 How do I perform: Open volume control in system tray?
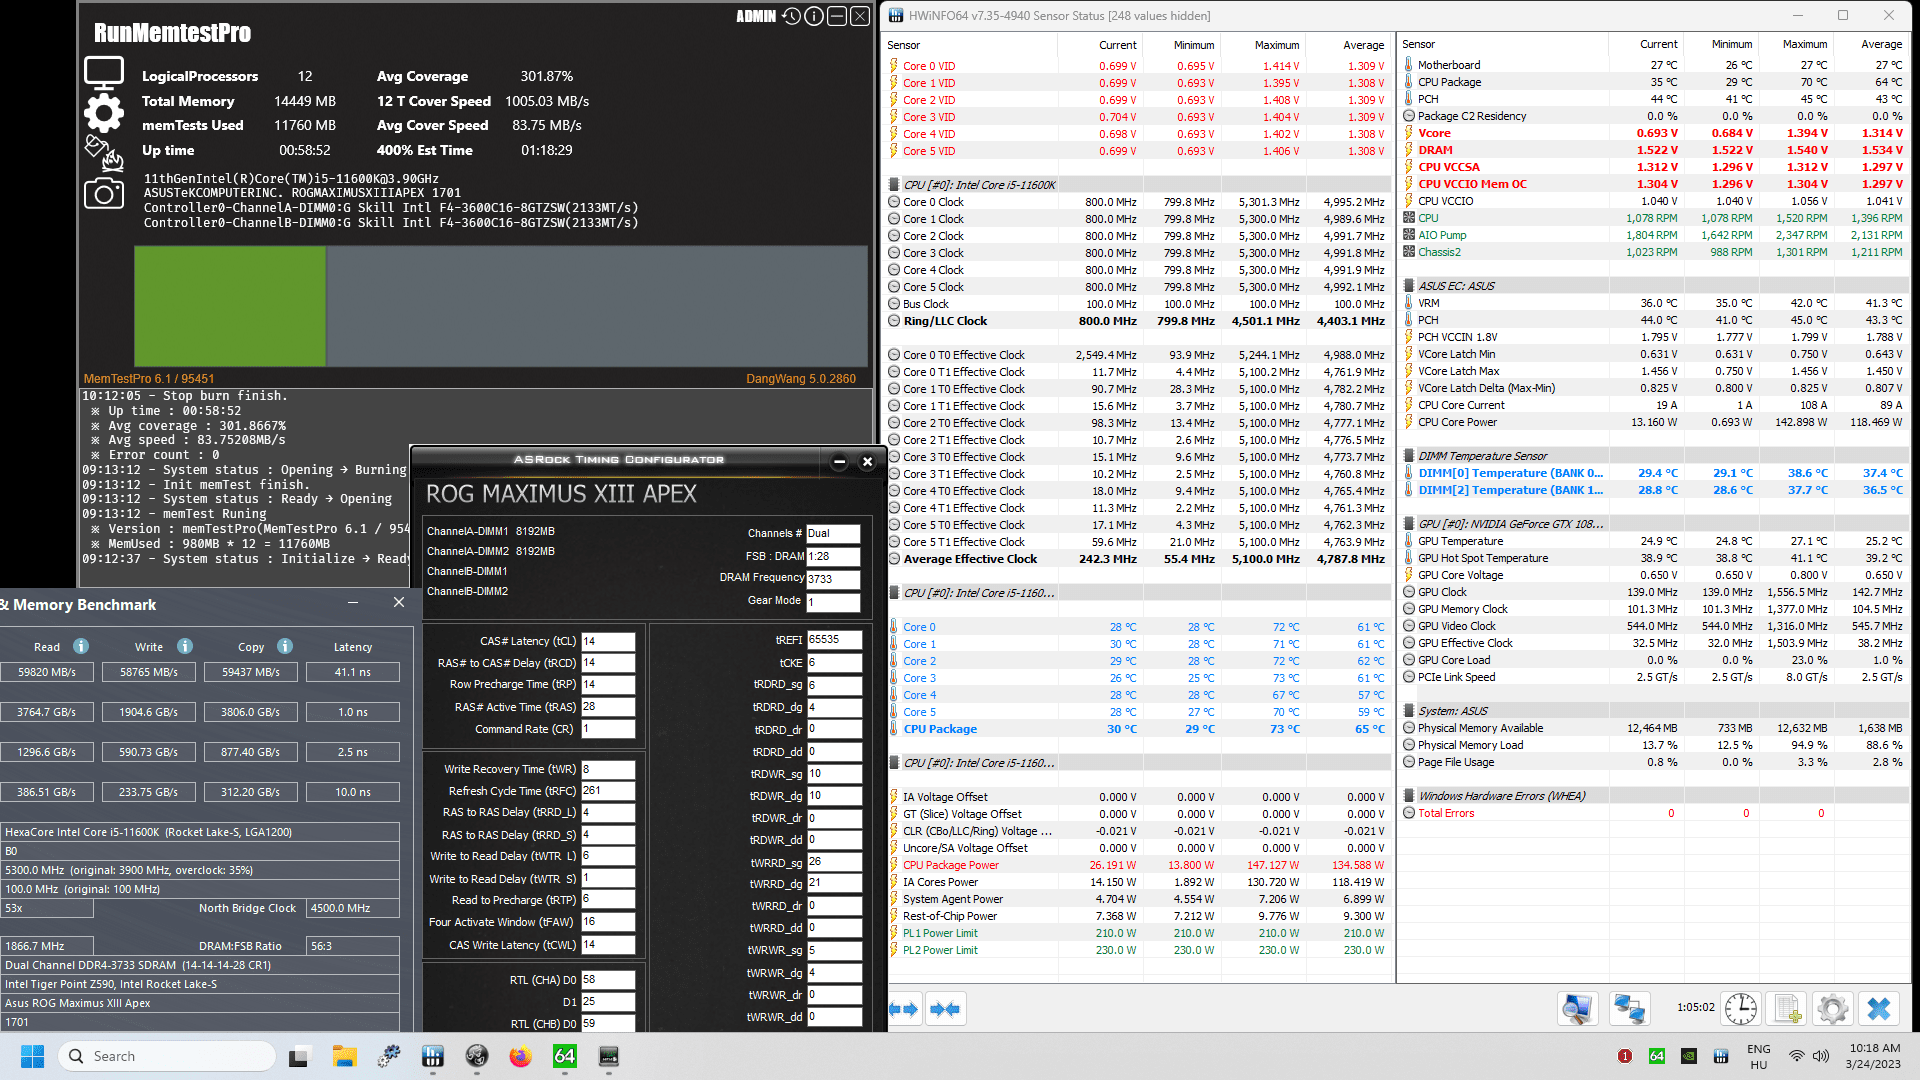(1821, 1056)
